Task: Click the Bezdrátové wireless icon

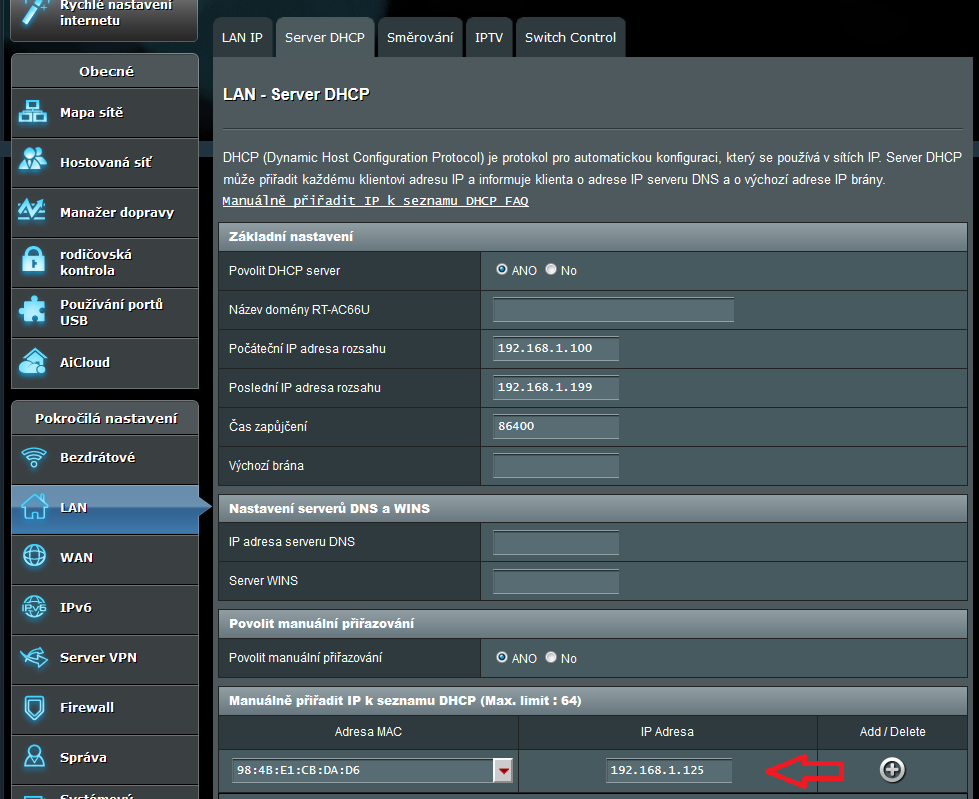Action: tap(35, 458)
